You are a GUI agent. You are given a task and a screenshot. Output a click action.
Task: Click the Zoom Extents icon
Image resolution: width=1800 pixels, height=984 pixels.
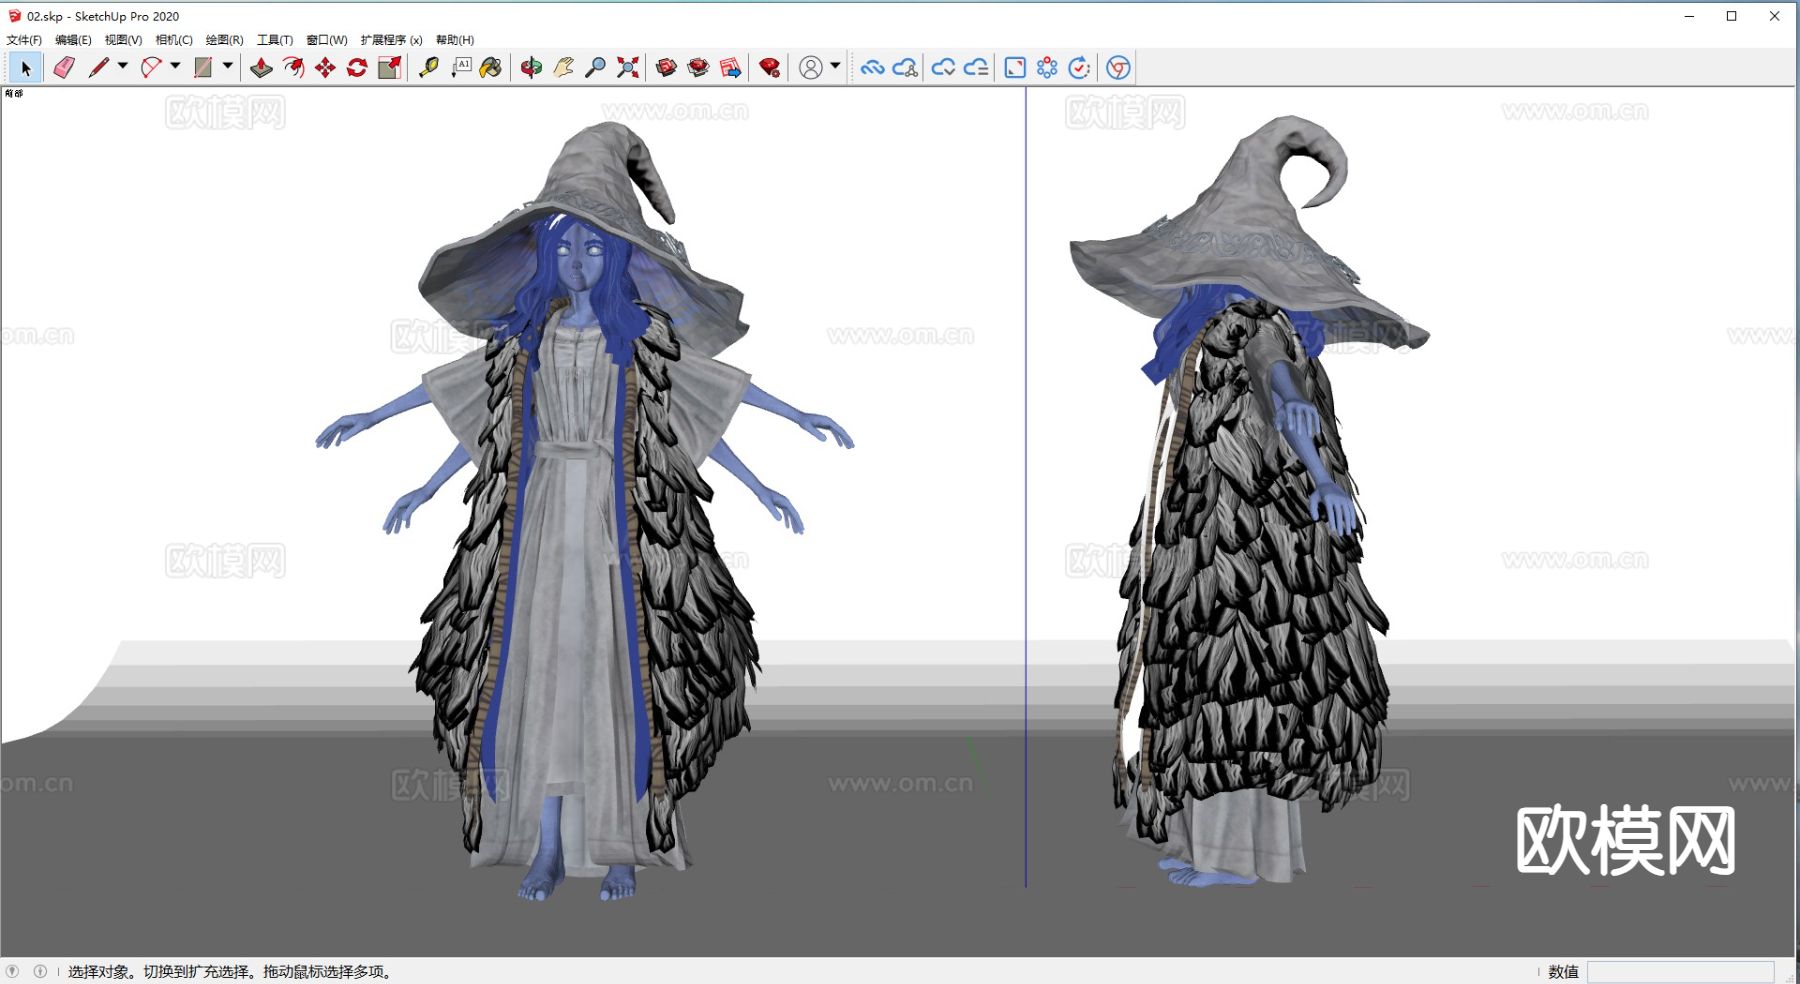[628, 67]
